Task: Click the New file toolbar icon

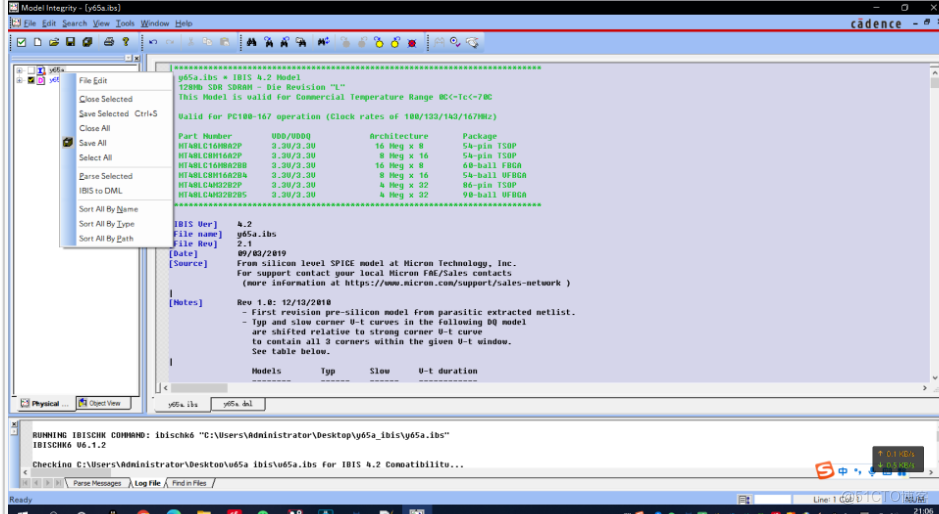Action: coord(38,42)
